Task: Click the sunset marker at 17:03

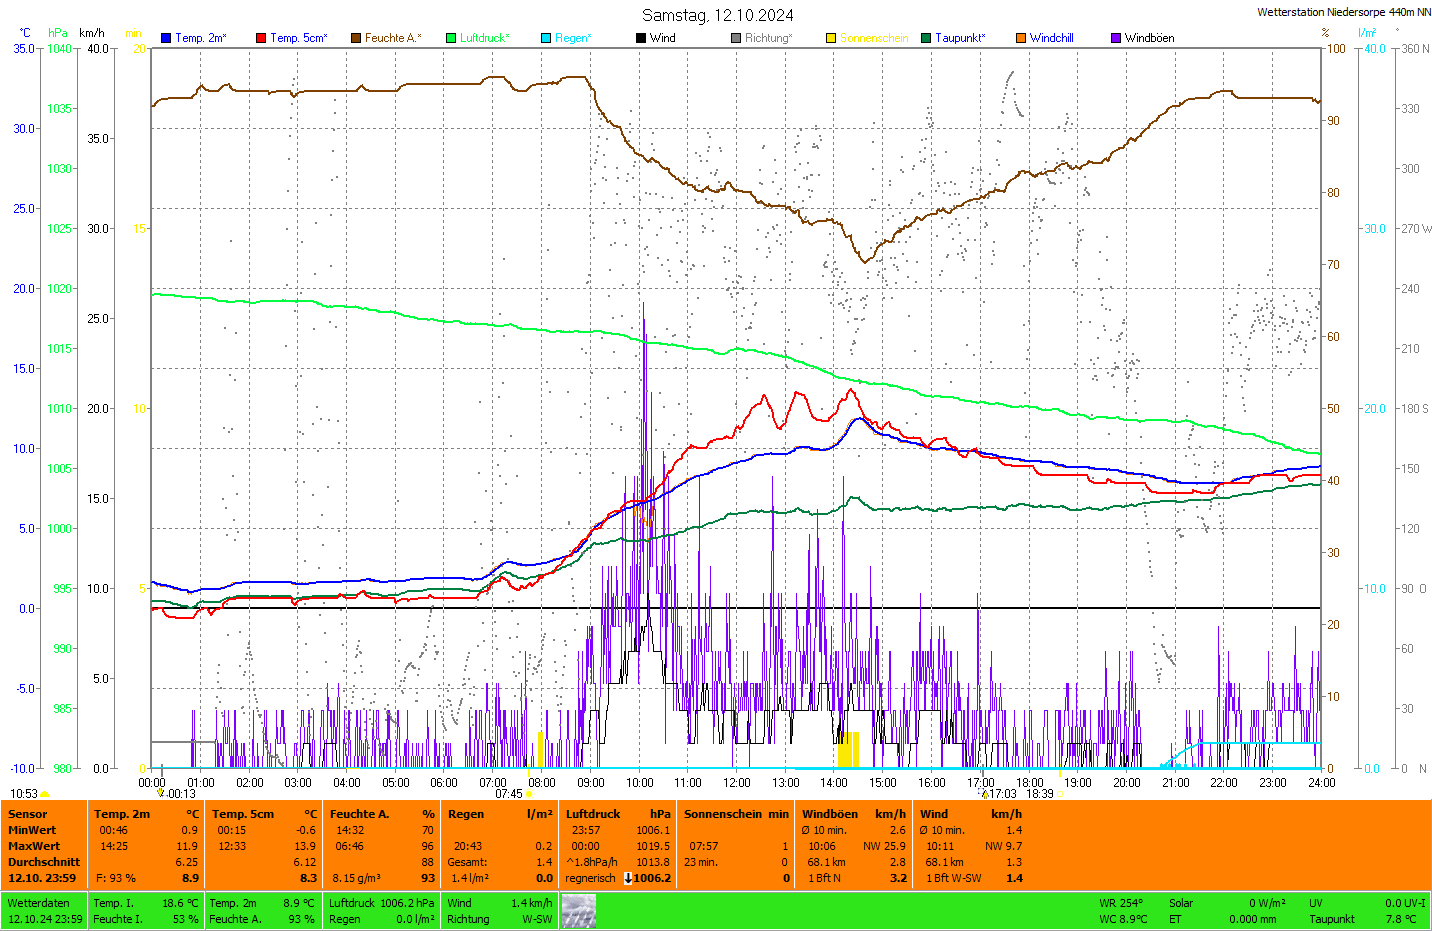Action: point(984,794)
